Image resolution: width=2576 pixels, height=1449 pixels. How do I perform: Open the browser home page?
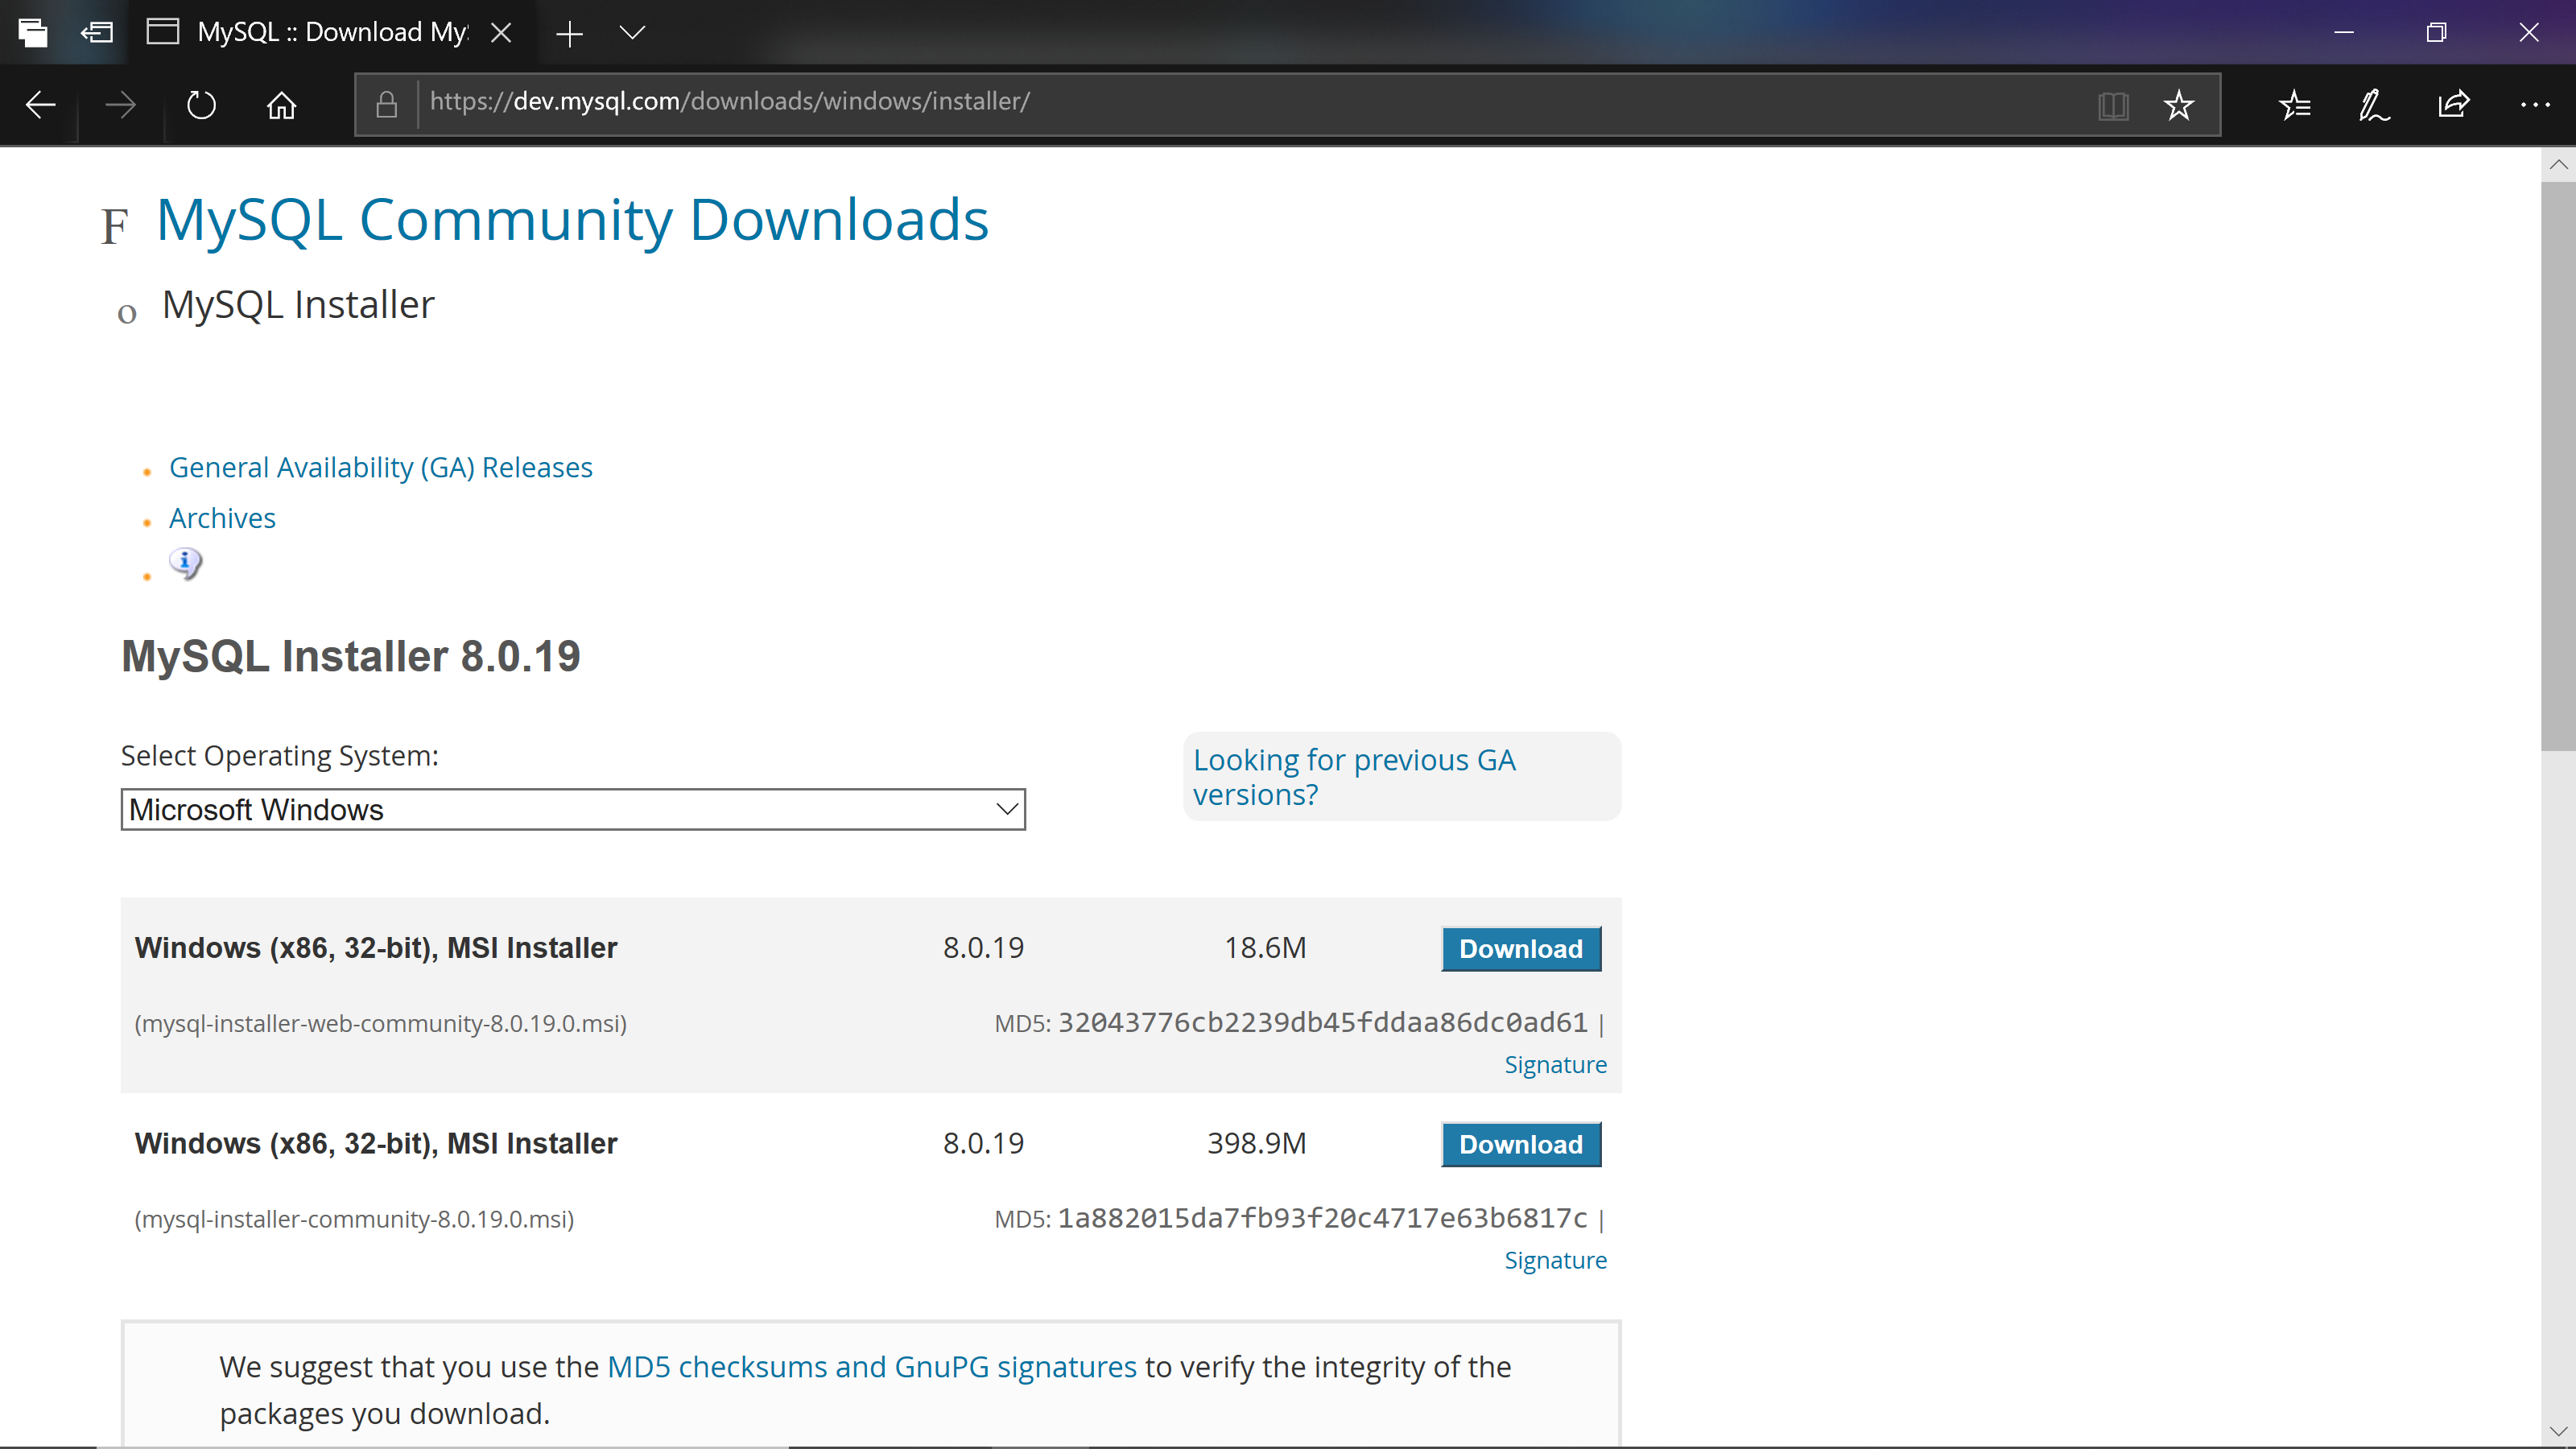pos(281,104)
